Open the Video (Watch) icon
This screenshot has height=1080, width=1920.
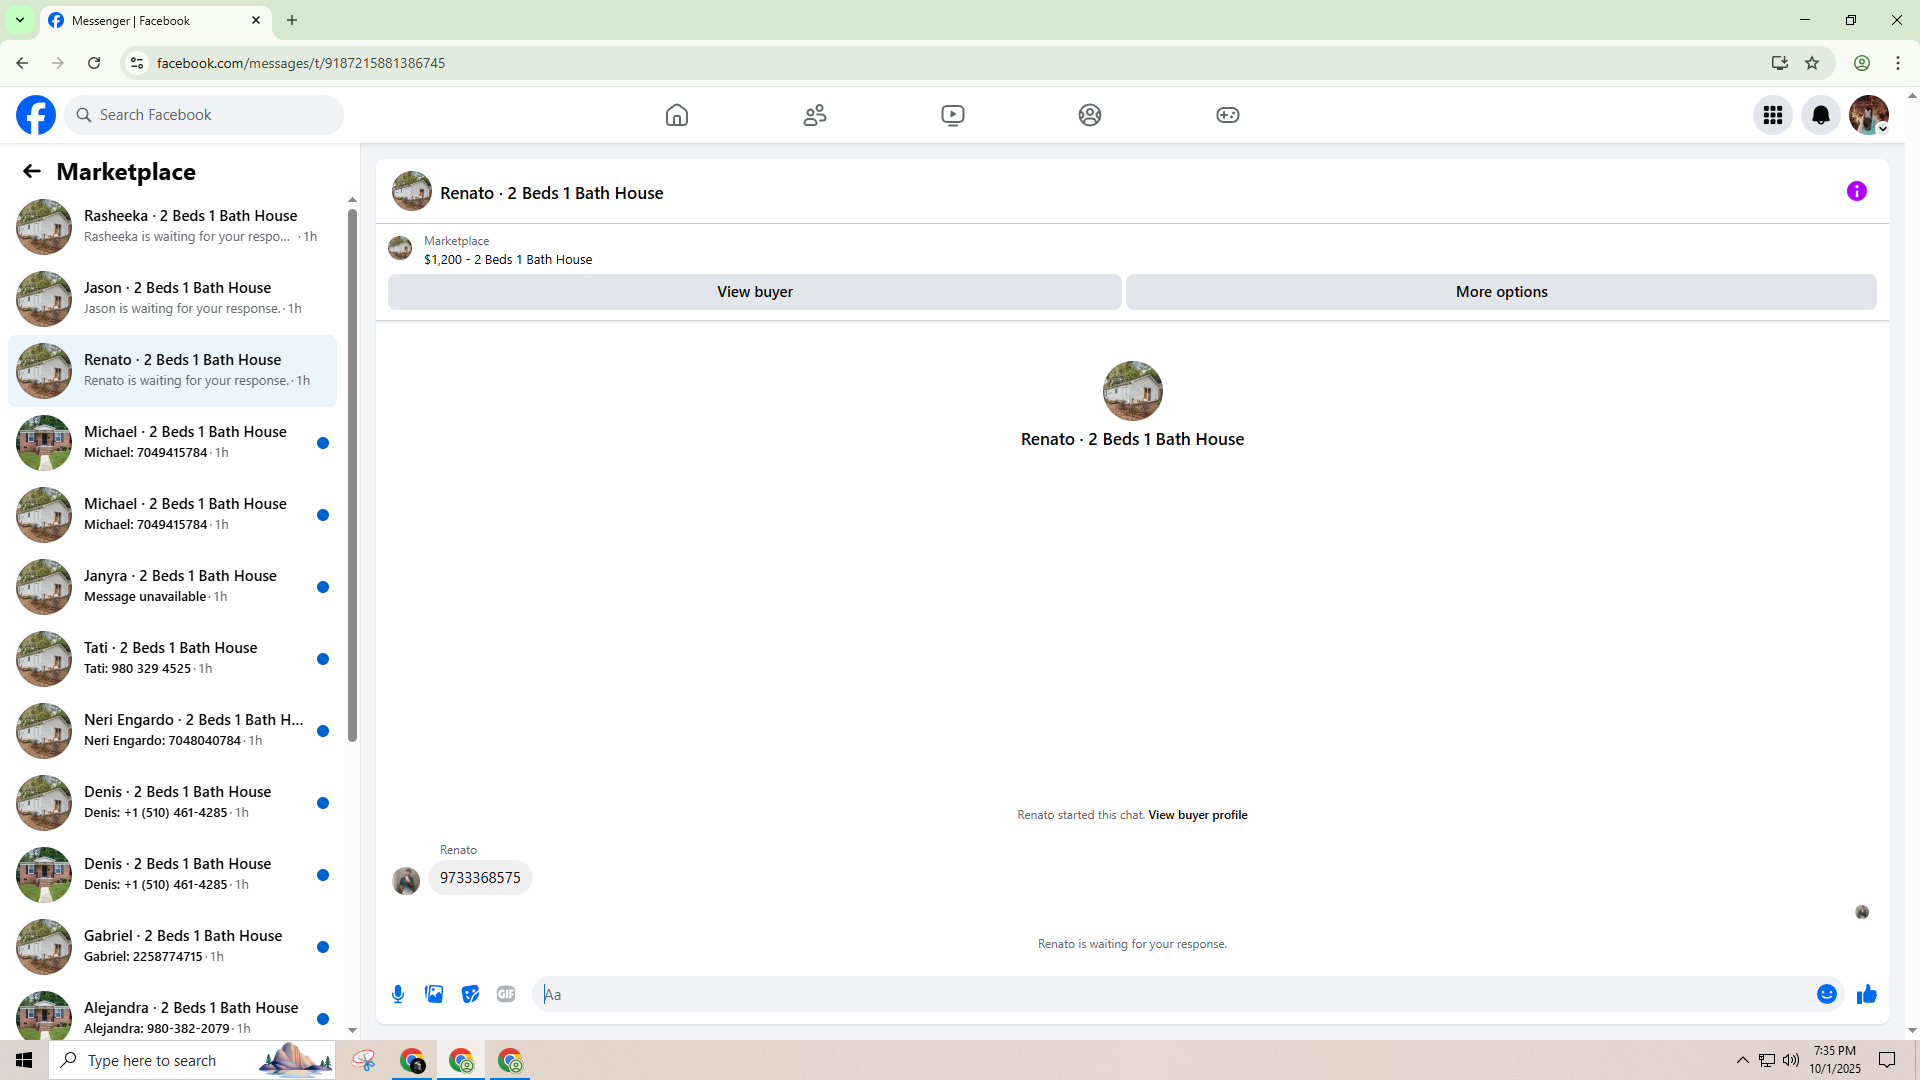[x=953, y=115]
